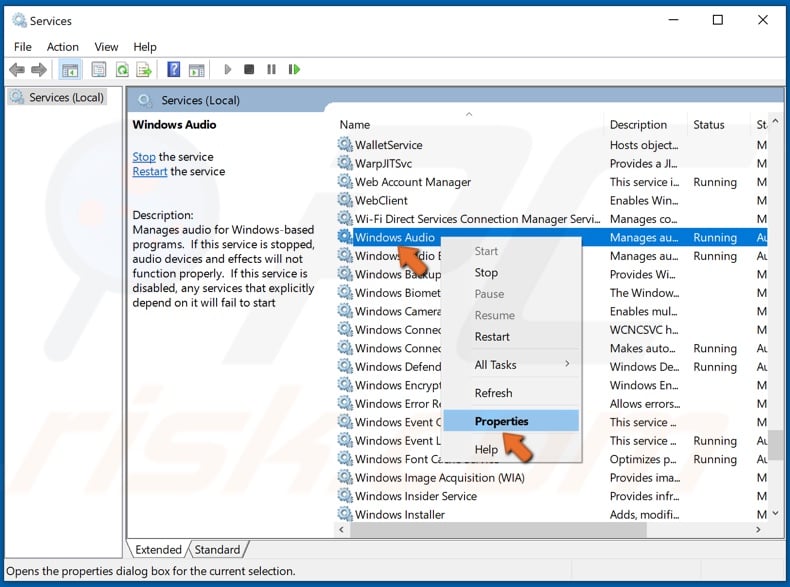Click the vertical scrollbar down arrow
Screen dimensions: 790x587
(x=775, y=513)
